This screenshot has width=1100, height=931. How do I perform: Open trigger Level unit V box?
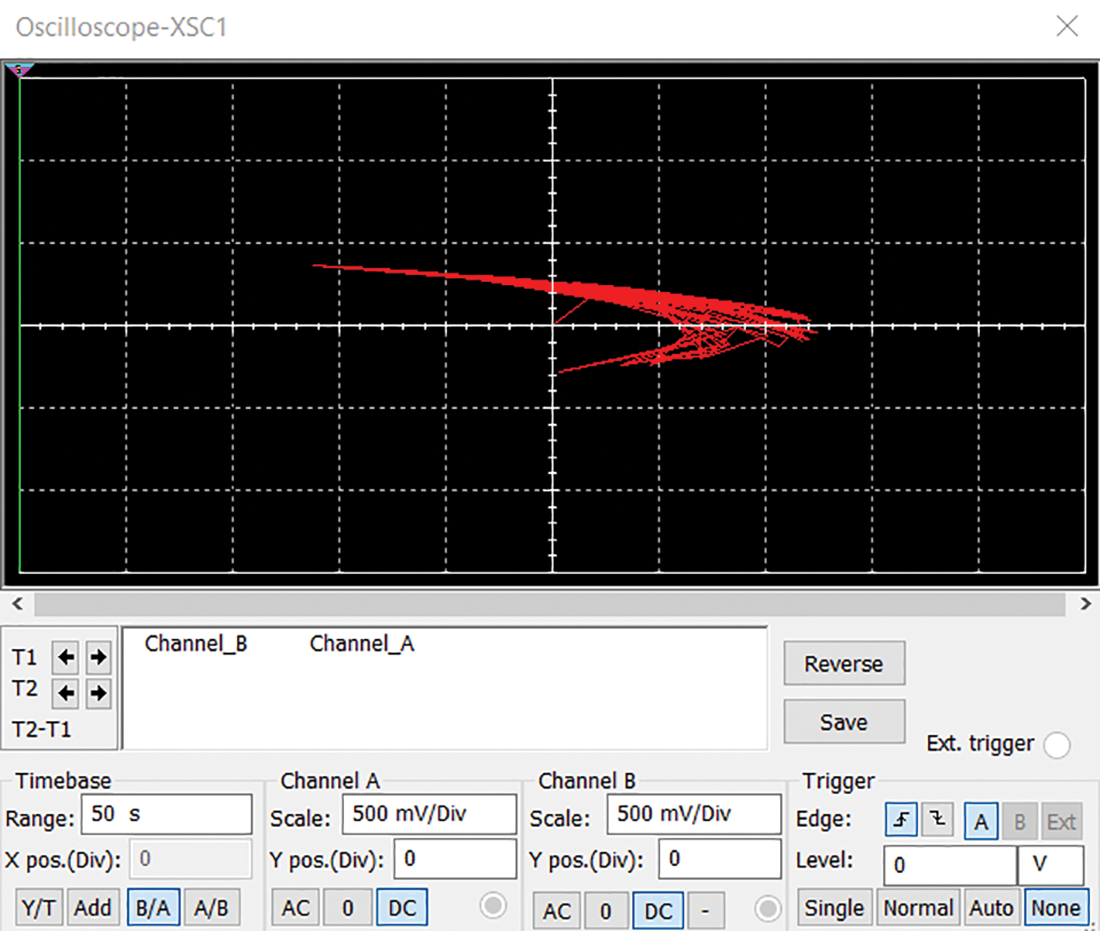tap(1050, 864)
